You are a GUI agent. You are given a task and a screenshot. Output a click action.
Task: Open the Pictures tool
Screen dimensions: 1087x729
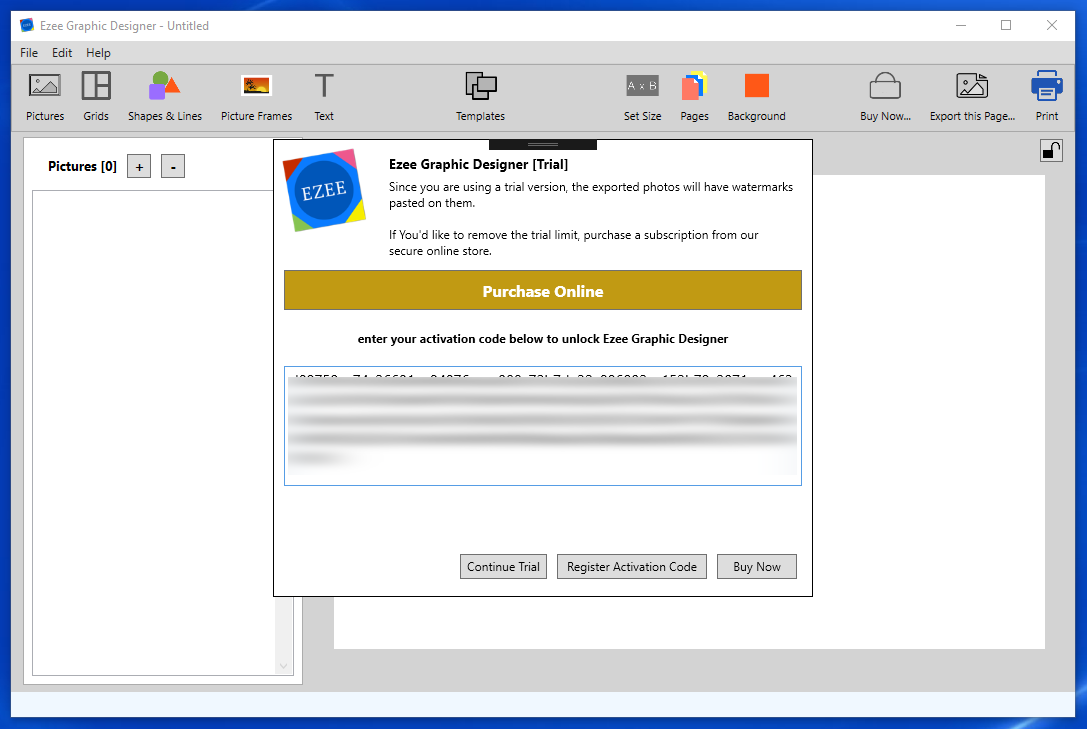44,86
